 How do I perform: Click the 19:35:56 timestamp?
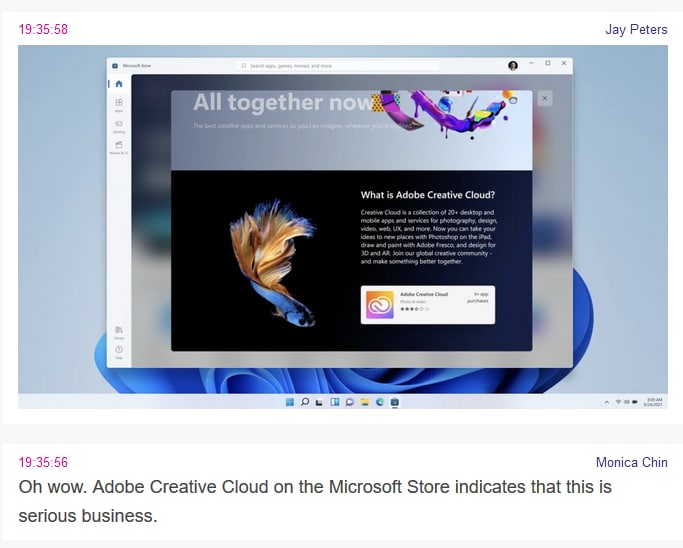tap(43, 462)
